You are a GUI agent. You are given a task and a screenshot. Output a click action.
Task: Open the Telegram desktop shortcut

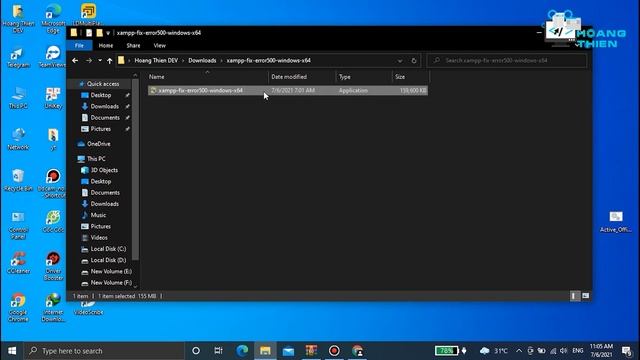point(18,58)
